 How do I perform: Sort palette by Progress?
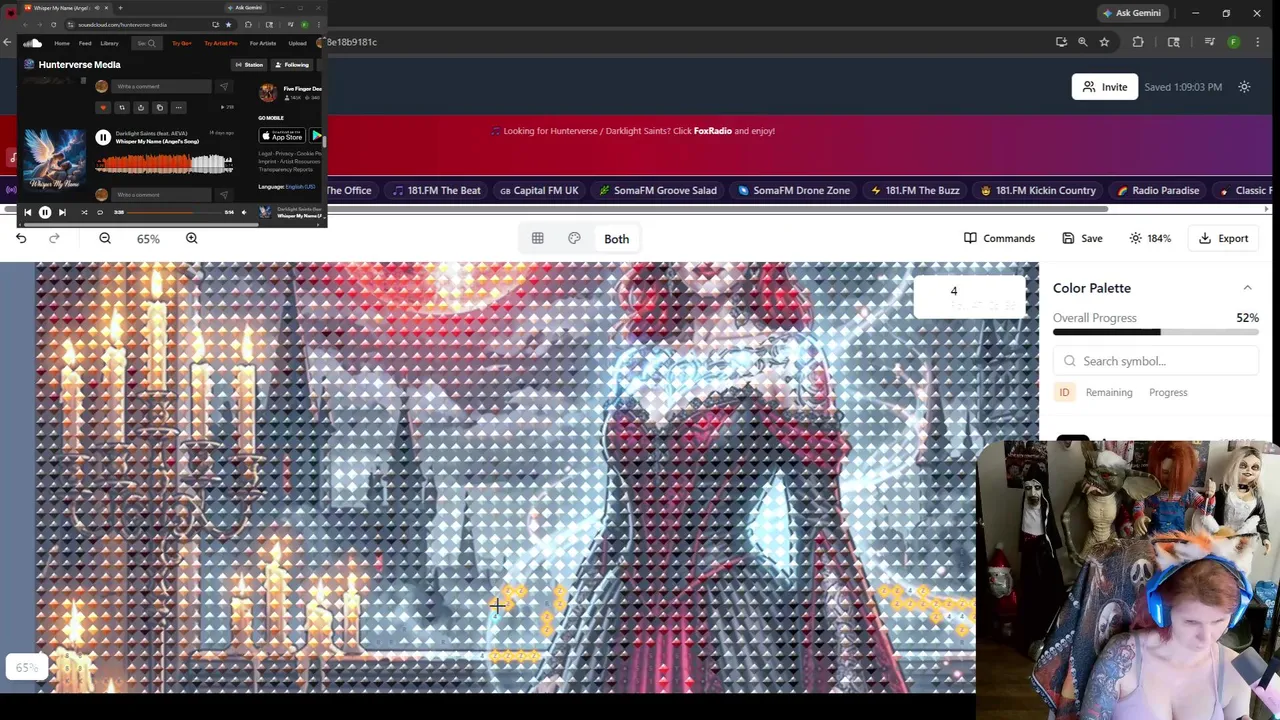[x=1168, y=392]
